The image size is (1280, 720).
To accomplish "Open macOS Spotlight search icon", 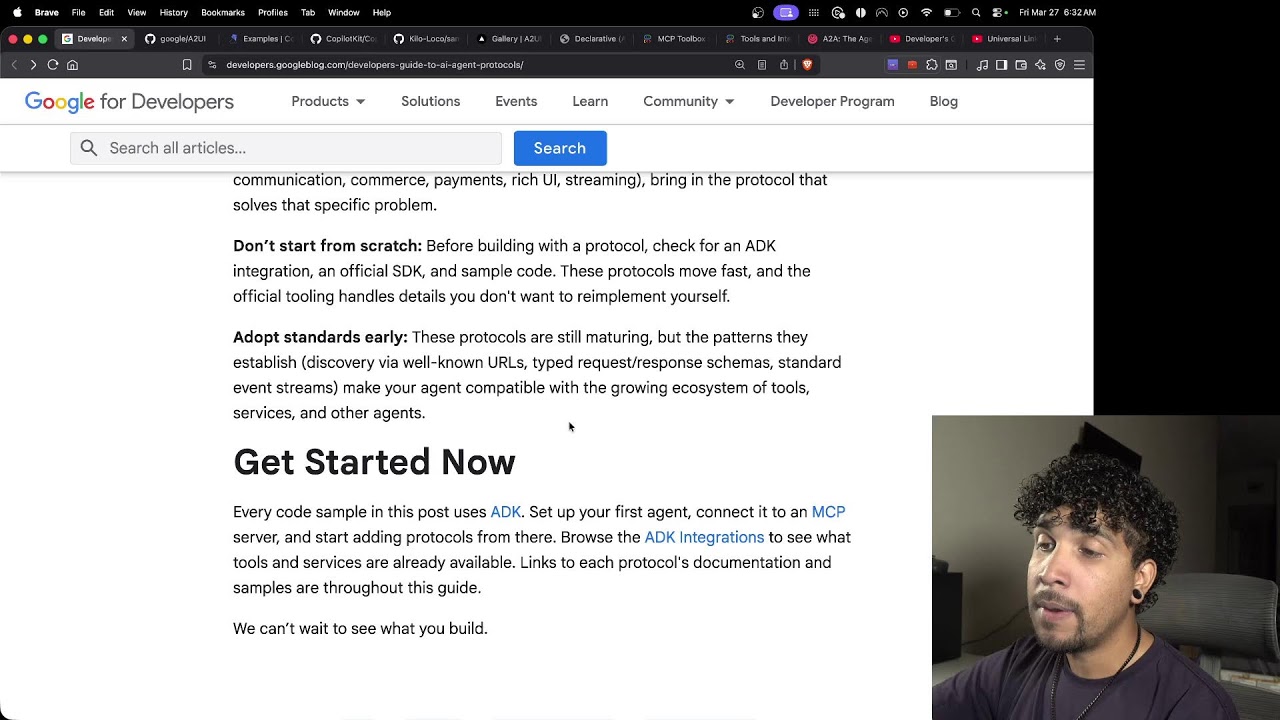I will coord(976,12).
